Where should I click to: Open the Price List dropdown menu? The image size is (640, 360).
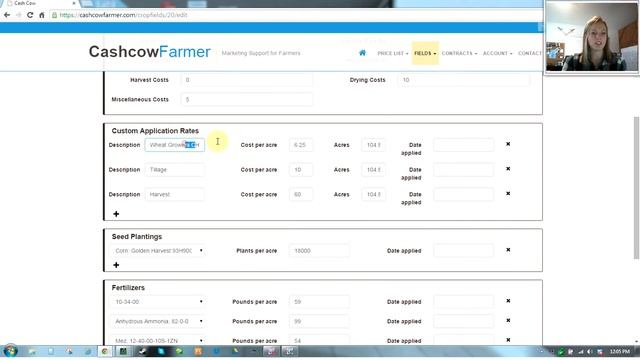click(x=393, y=53)
